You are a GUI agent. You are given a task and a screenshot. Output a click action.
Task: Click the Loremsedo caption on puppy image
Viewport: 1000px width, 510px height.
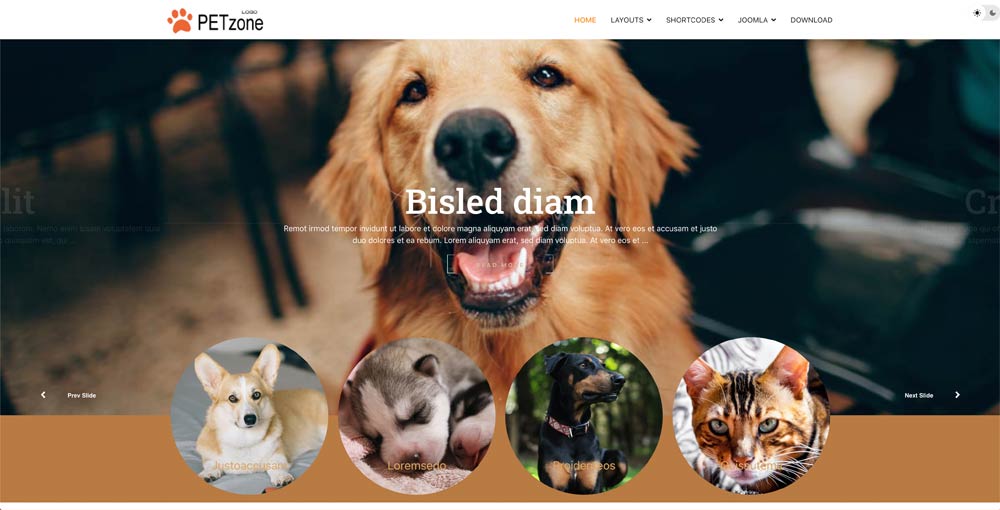(416, 466)
